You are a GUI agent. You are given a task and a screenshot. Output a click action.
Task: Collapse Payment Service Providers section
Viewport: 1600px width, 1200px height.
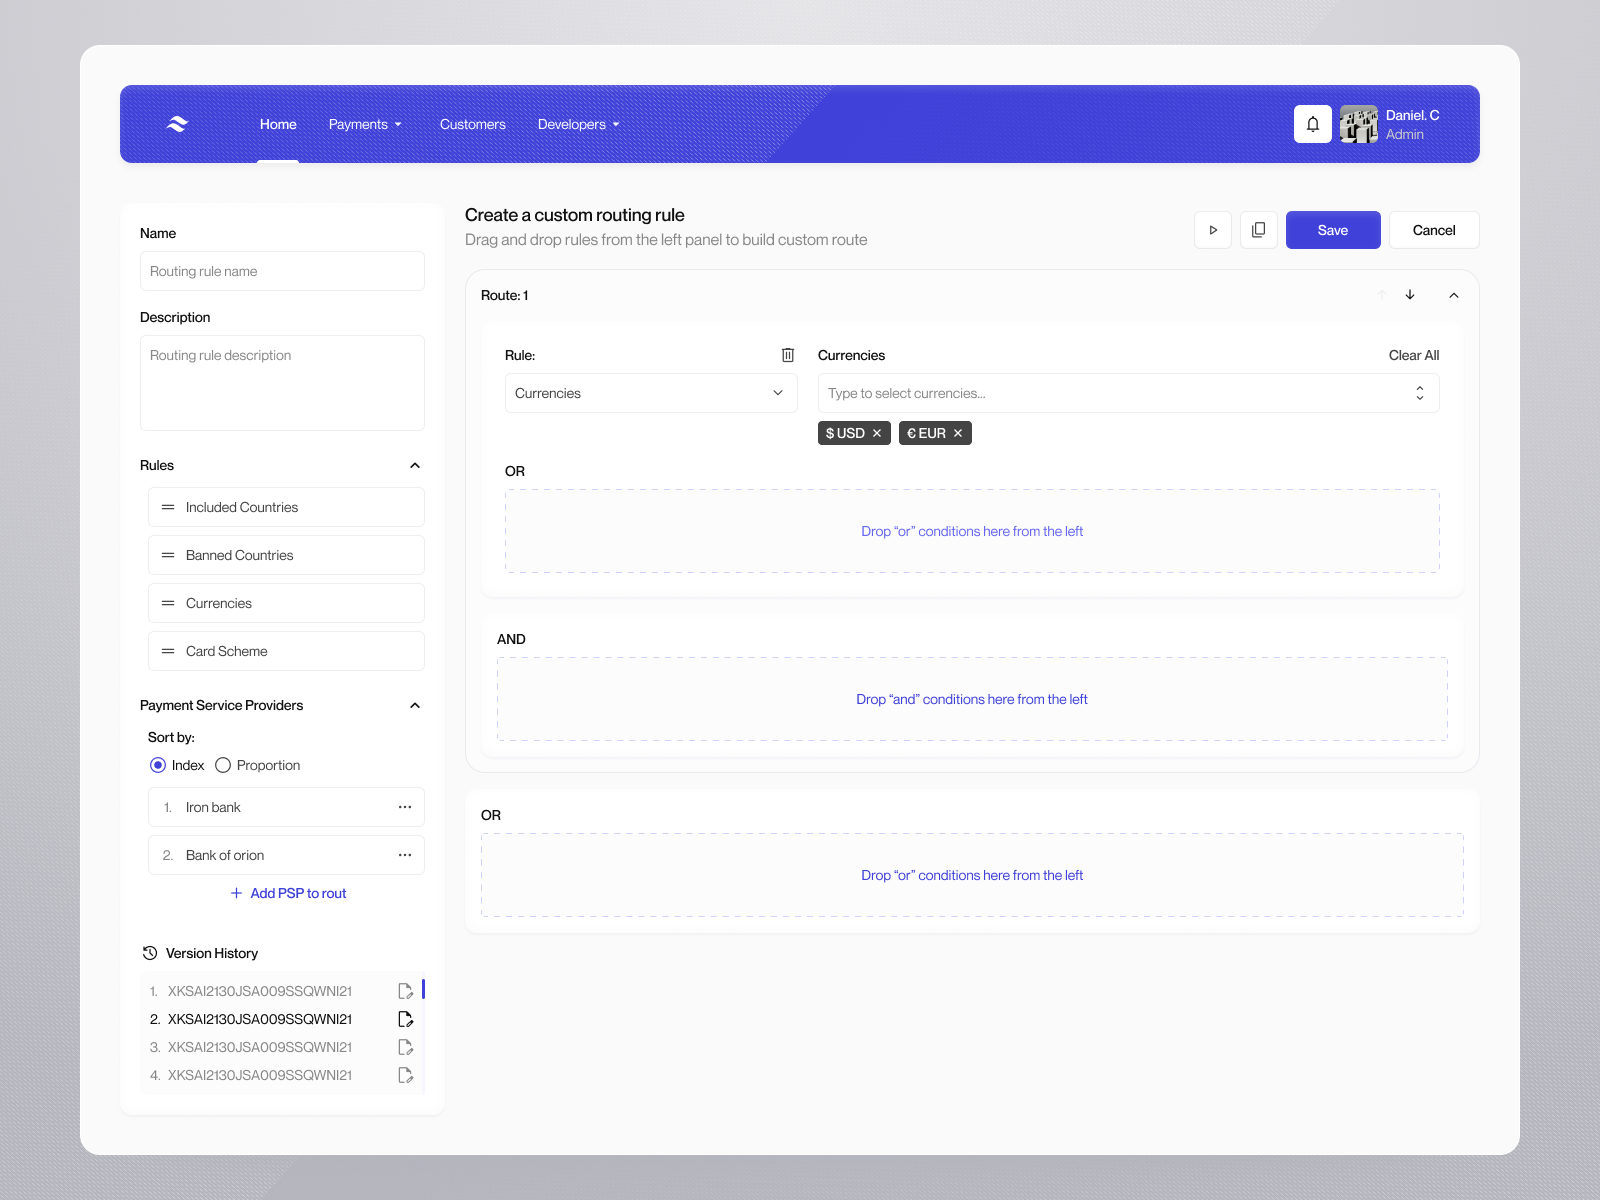[x=415, y=705]
